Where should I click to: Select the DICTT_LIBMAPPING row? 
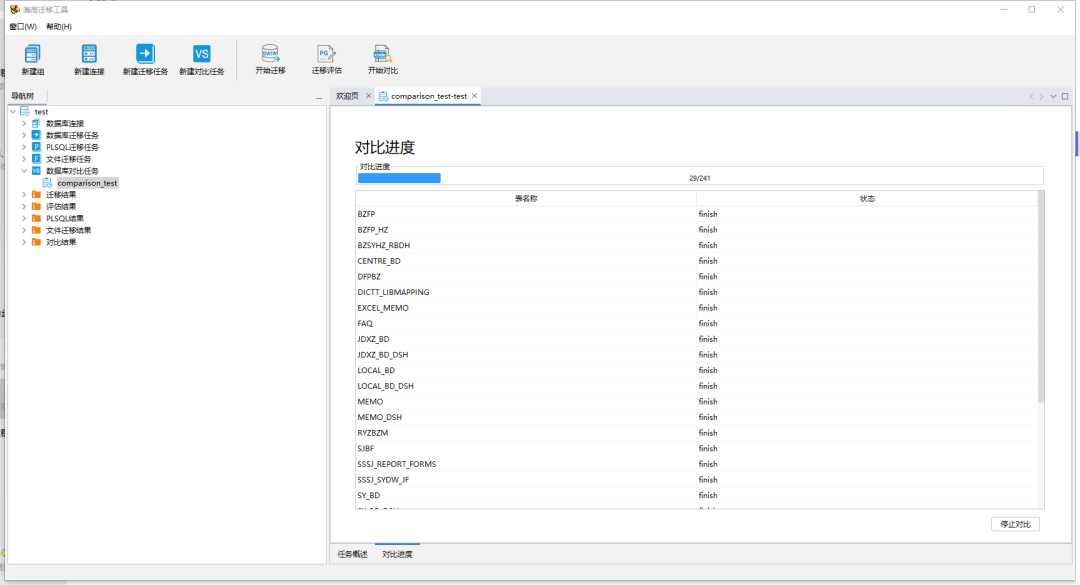click(x=696, y=292)
